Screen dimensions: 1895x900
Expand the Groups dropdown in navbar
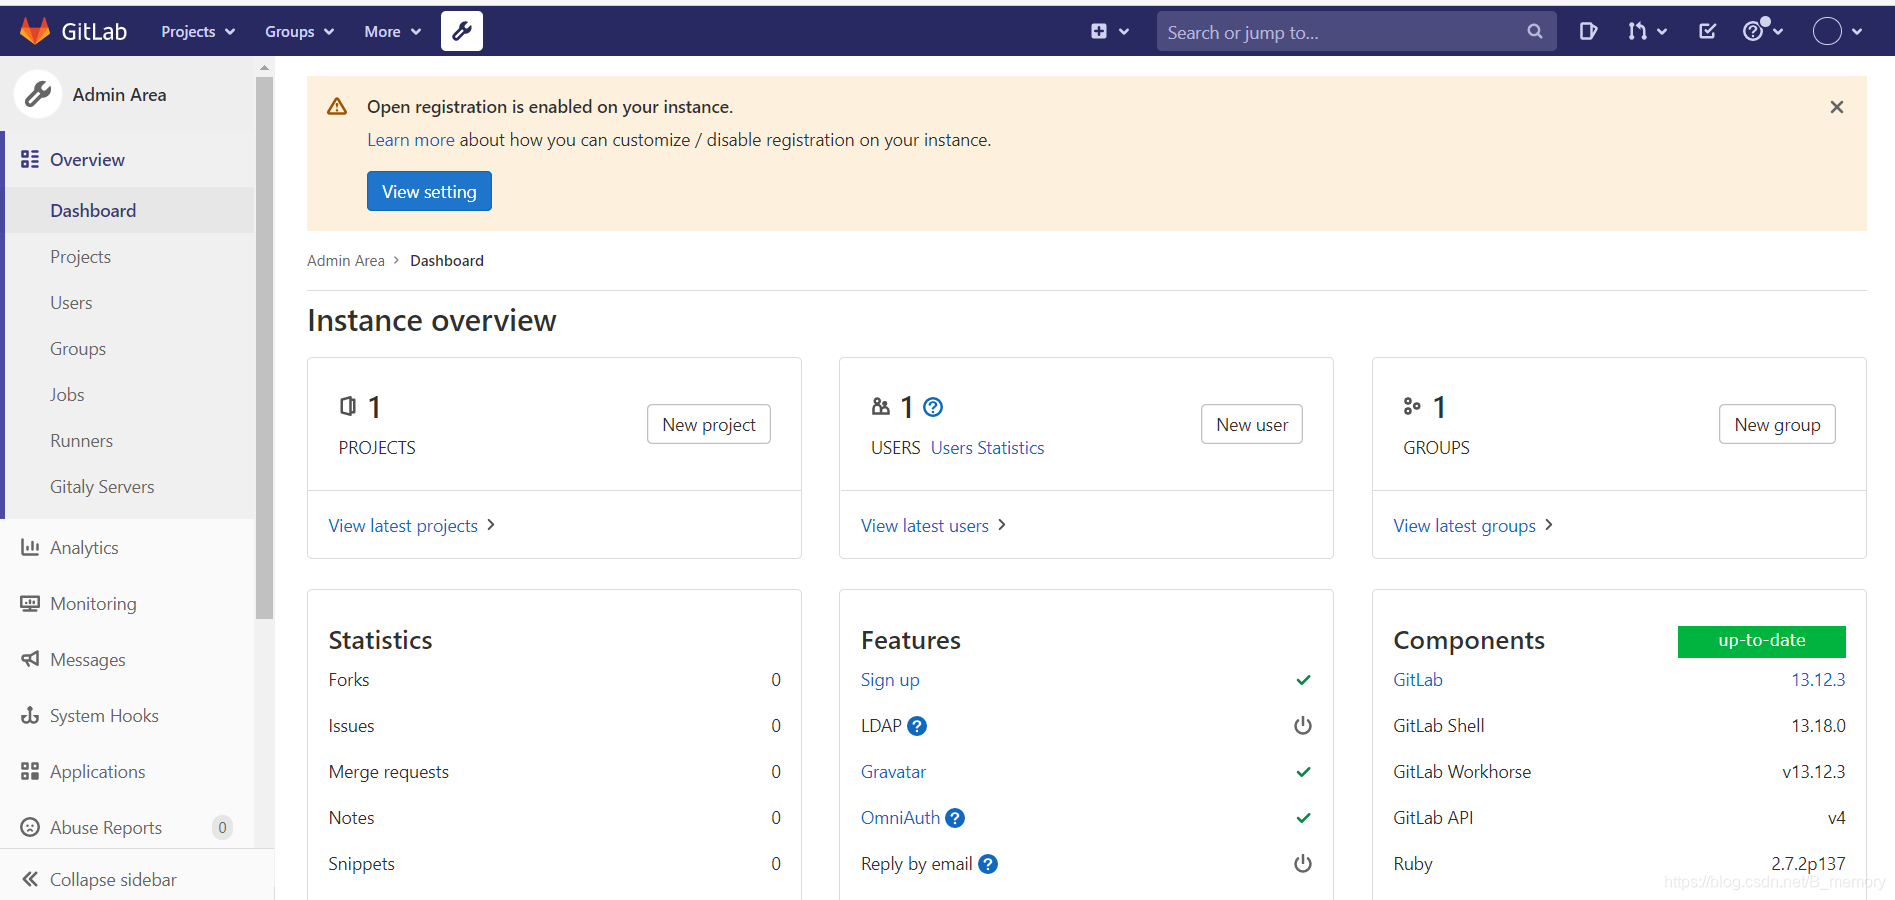(x=299, y=32)
